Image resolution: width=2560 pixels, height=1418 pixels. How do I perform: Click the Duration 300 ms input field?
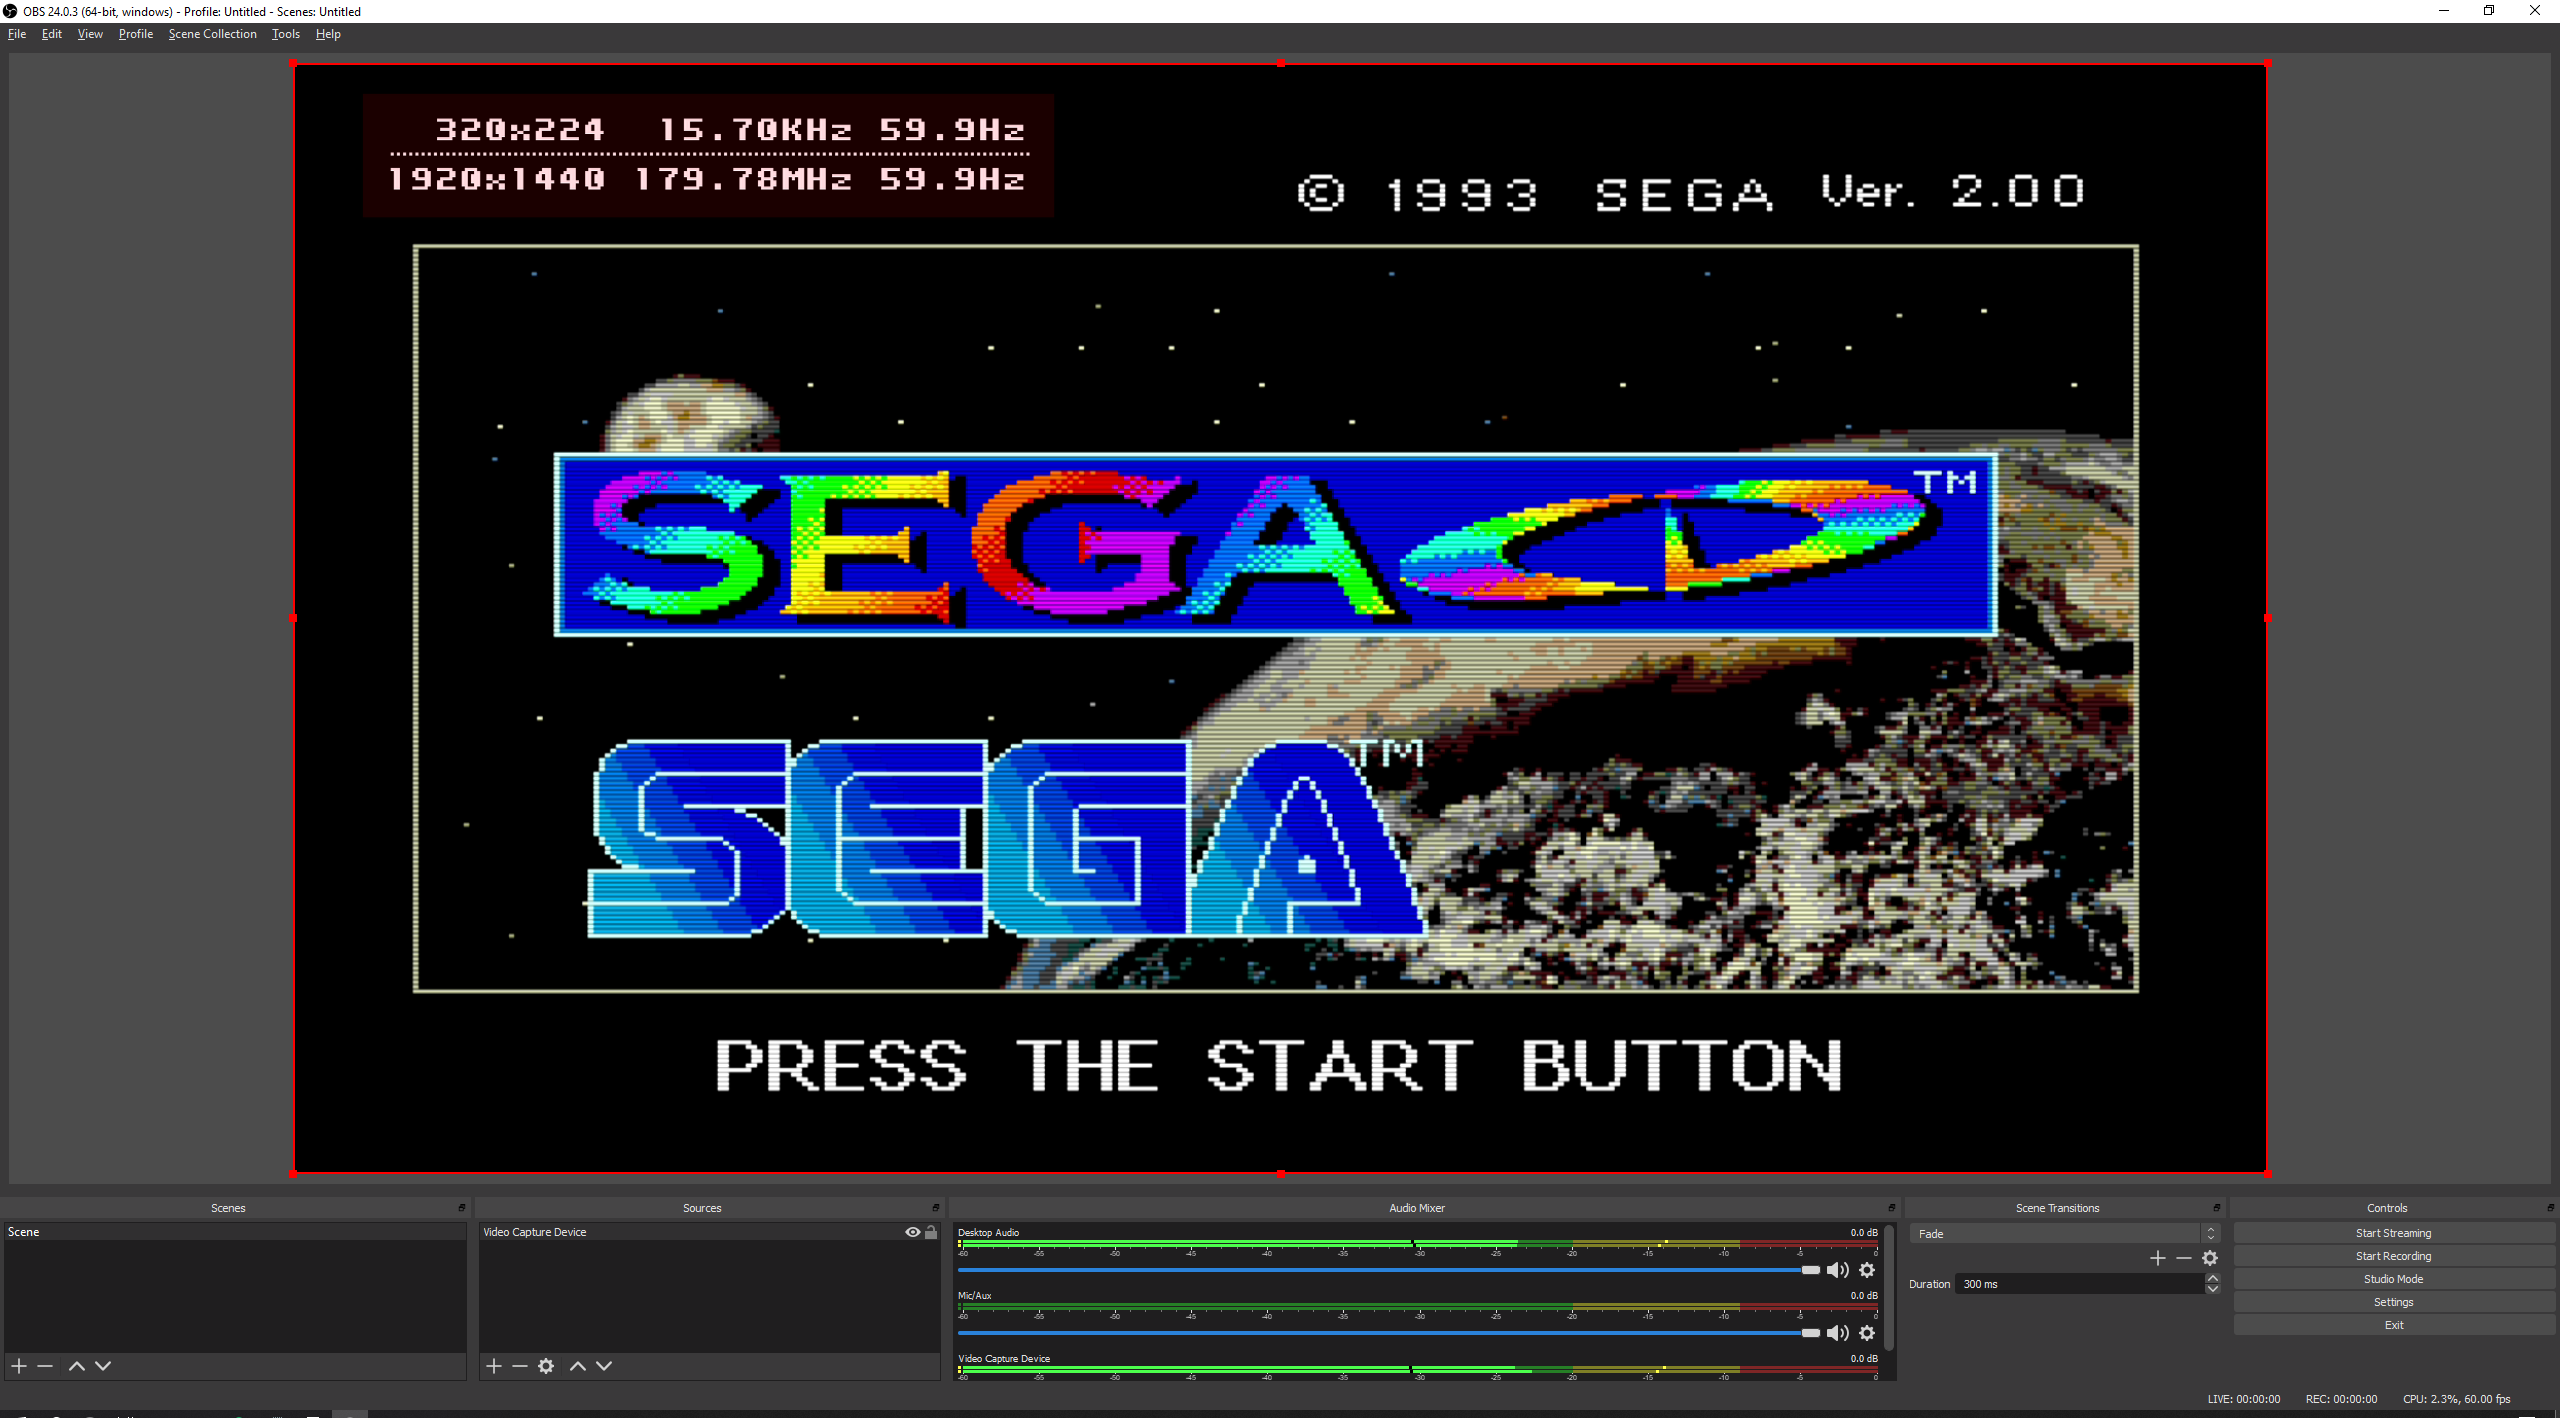(2080, 1284)
